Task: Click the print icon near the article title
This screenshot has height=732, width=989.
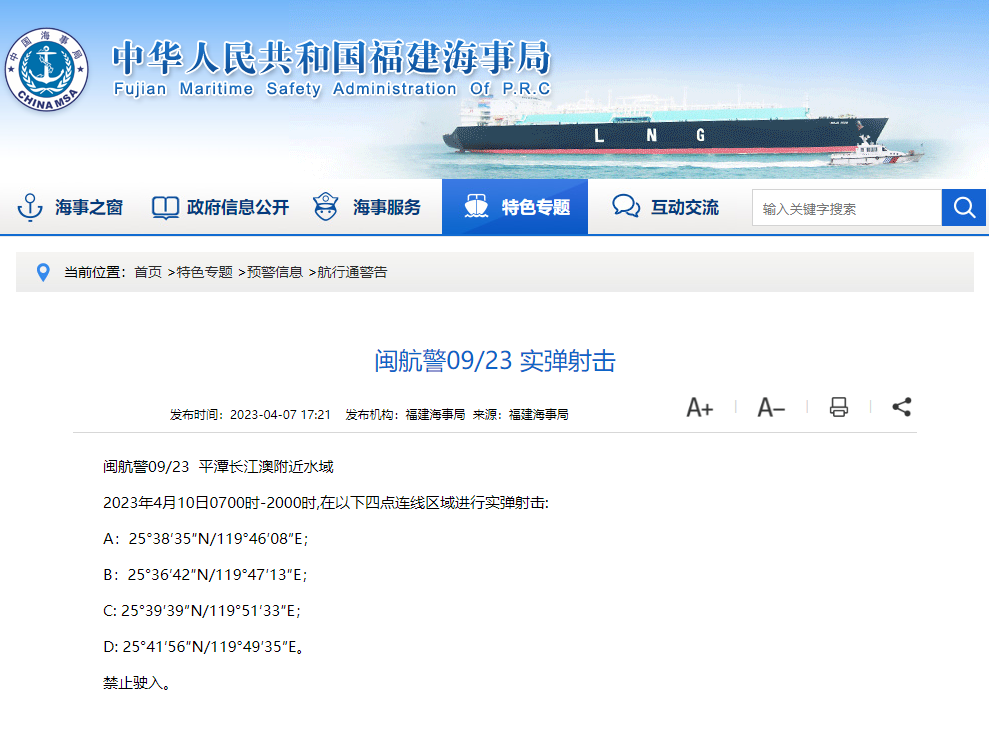Action: click(837, 407)
